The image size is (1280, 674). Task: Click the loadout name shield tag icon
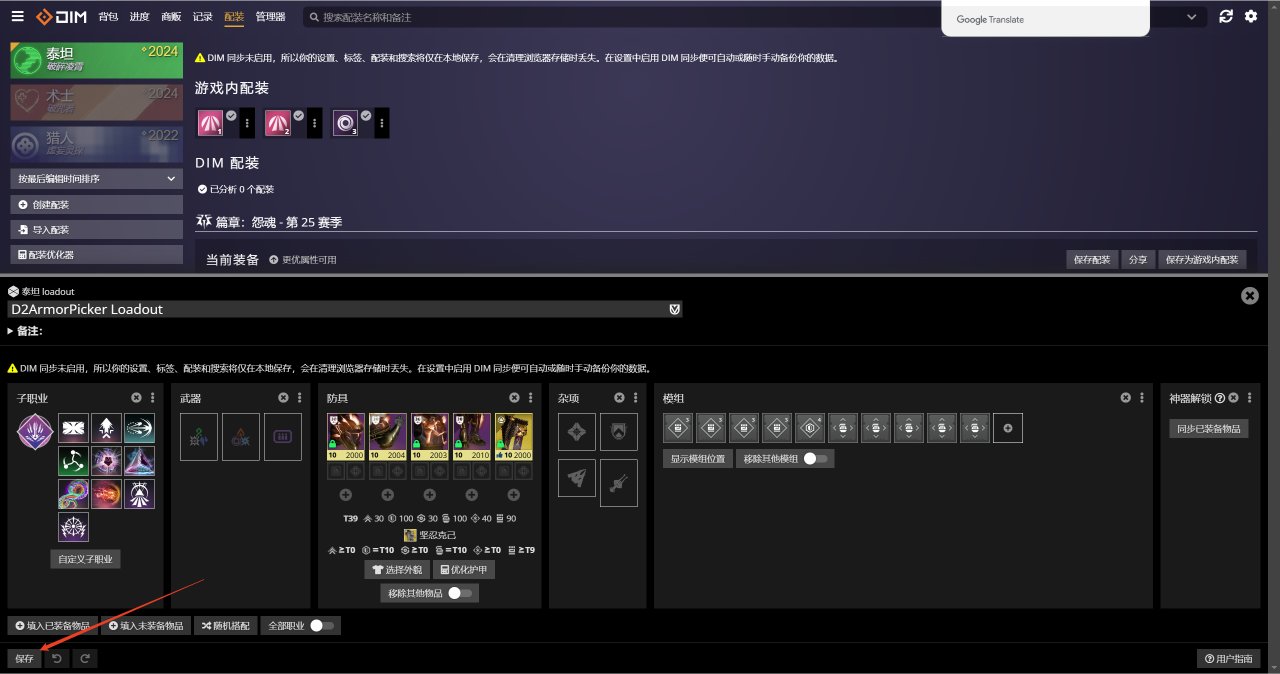click(675, 310)
